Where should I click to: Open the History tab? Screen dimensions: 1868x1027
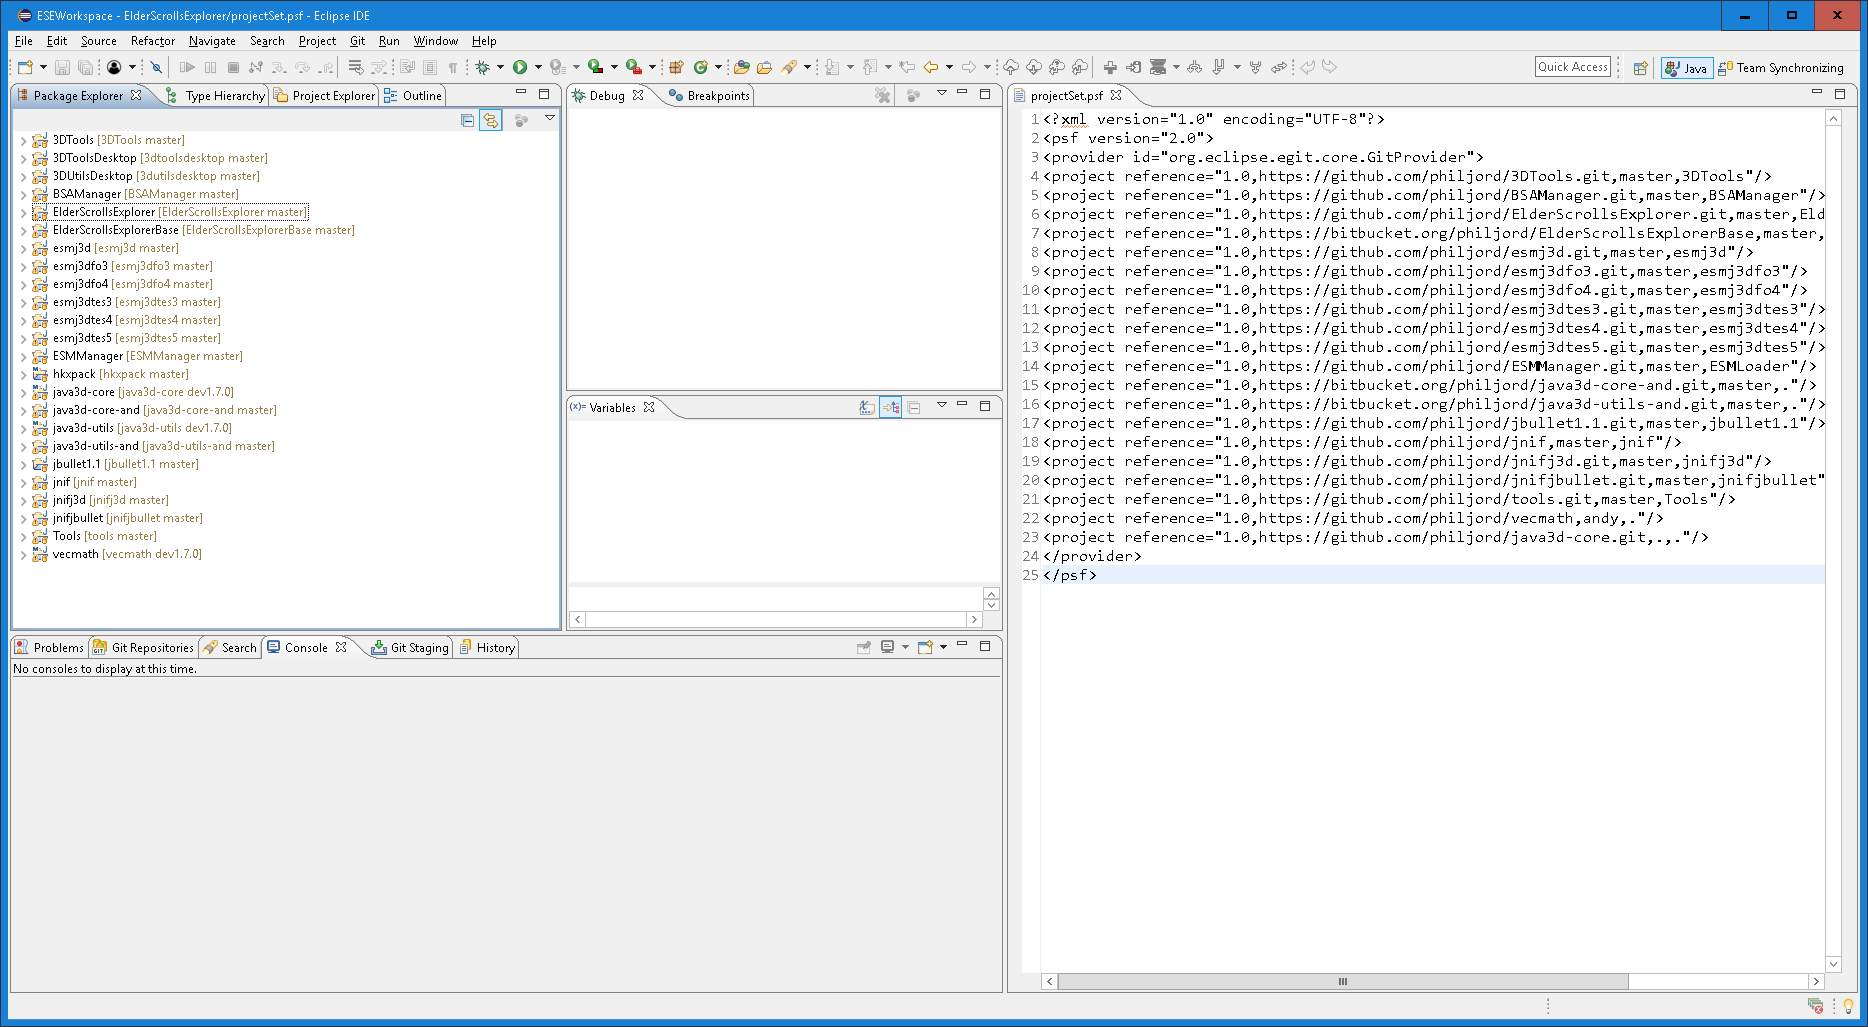click(x=487, y=648)
